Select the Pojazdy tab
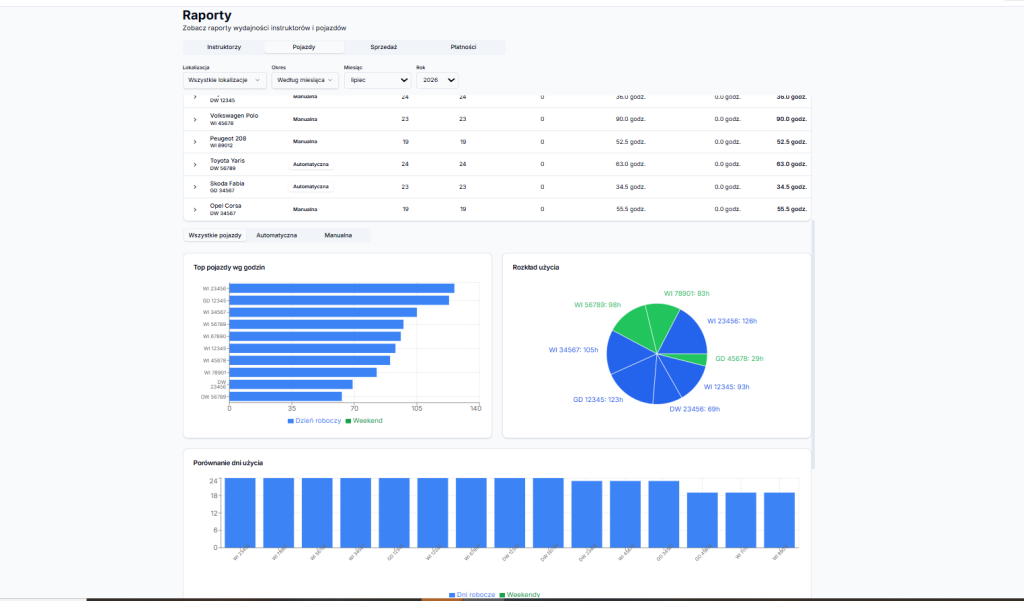 304,47
